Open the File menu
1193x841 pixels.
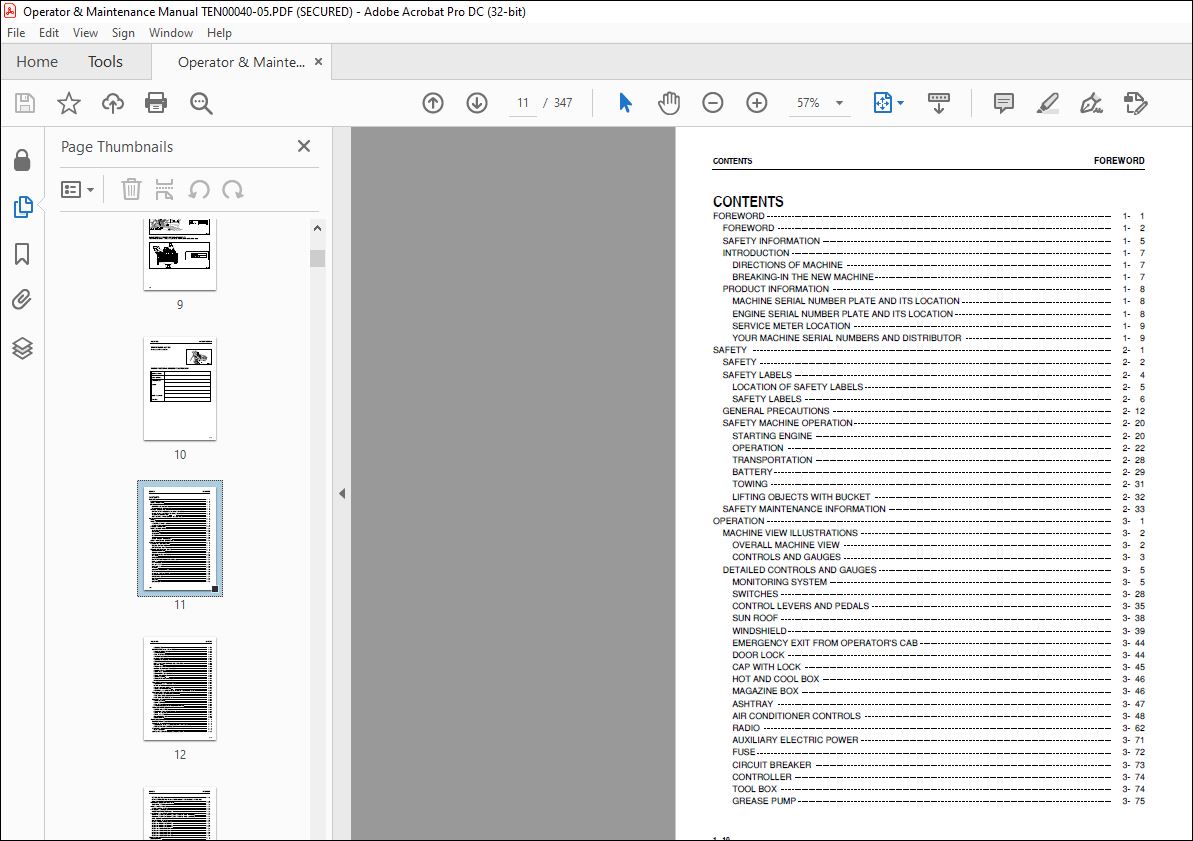tap(16, 33)
